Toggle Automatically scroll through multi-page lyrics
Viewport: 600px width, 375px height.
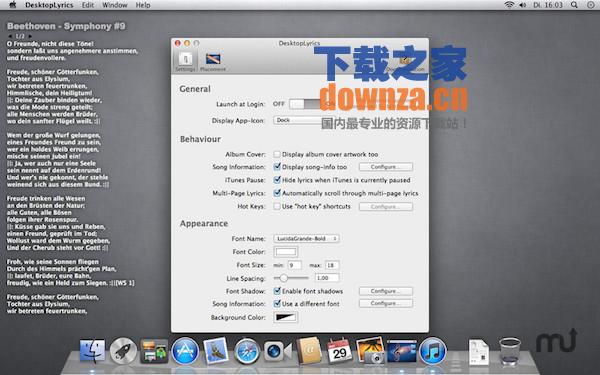tap(277, 193)
